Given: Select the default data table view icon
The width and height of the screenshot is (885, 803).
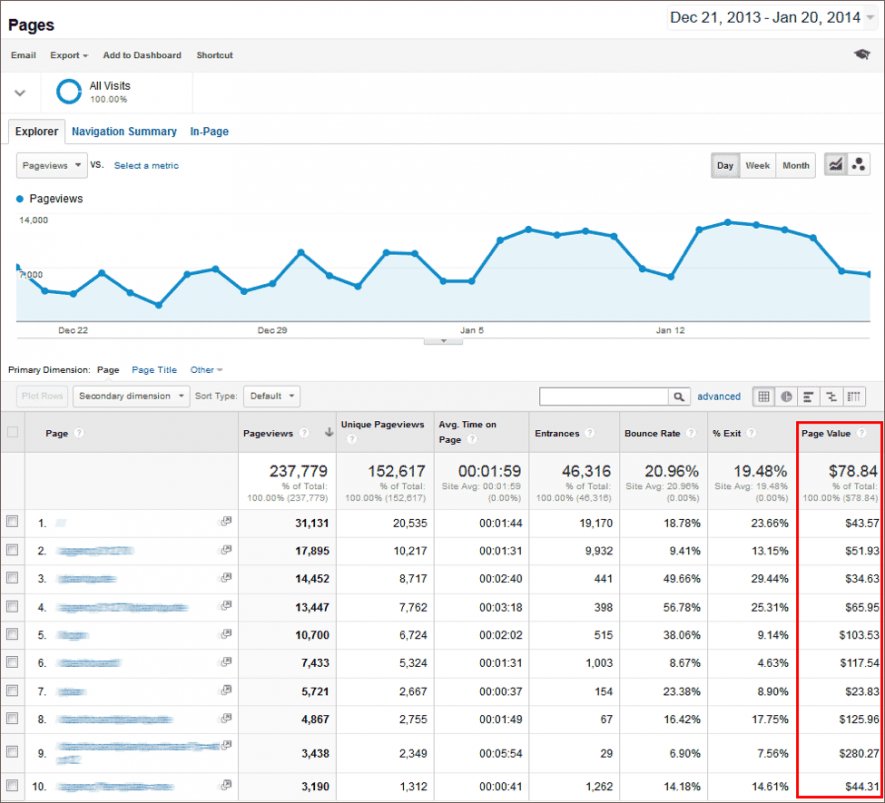Looking at the screenshot, I should 763,396.
